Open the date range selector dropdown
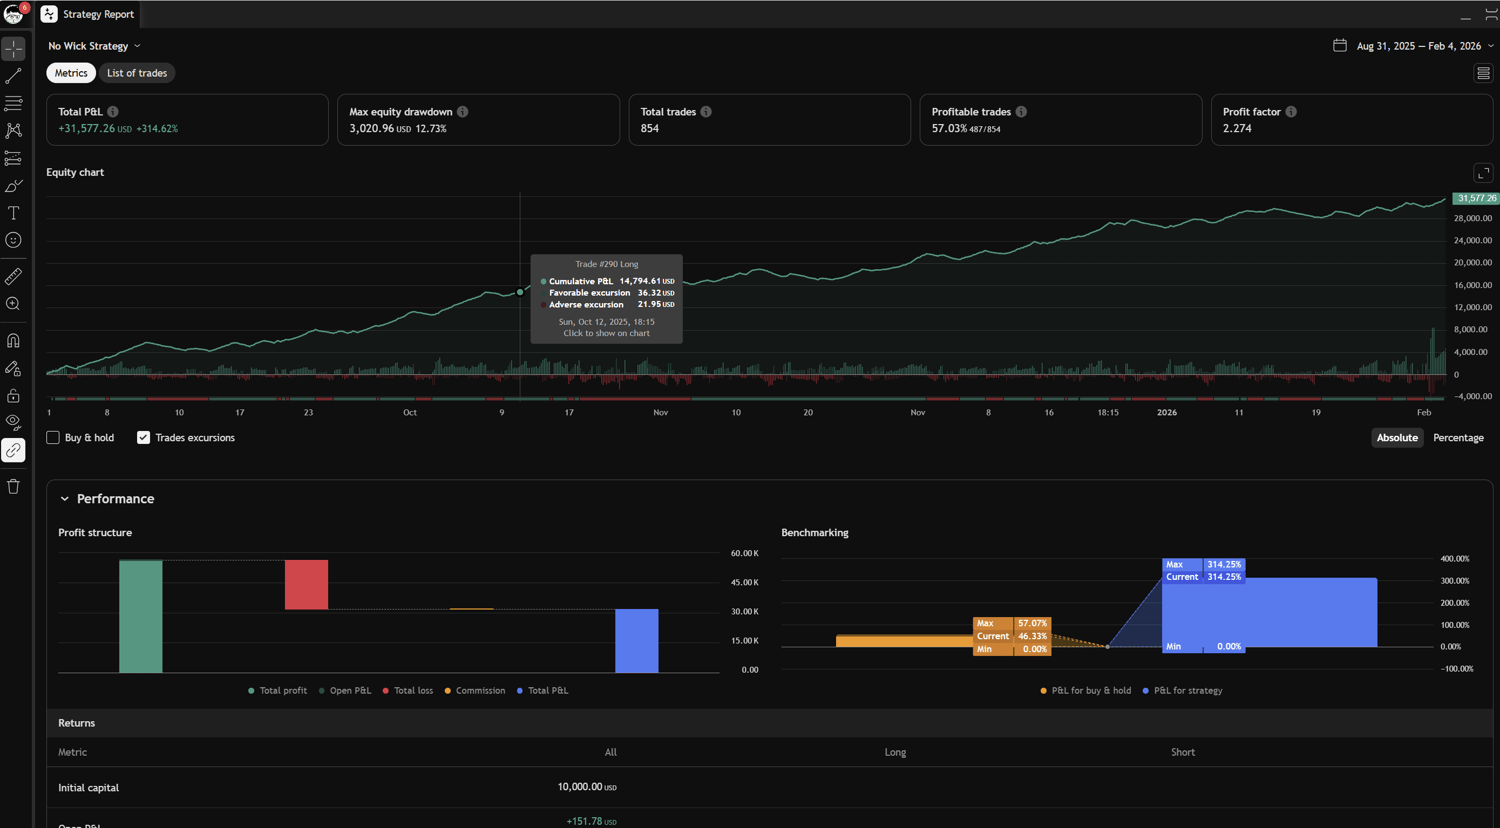1500x828 pixels. pos(1413,46)
